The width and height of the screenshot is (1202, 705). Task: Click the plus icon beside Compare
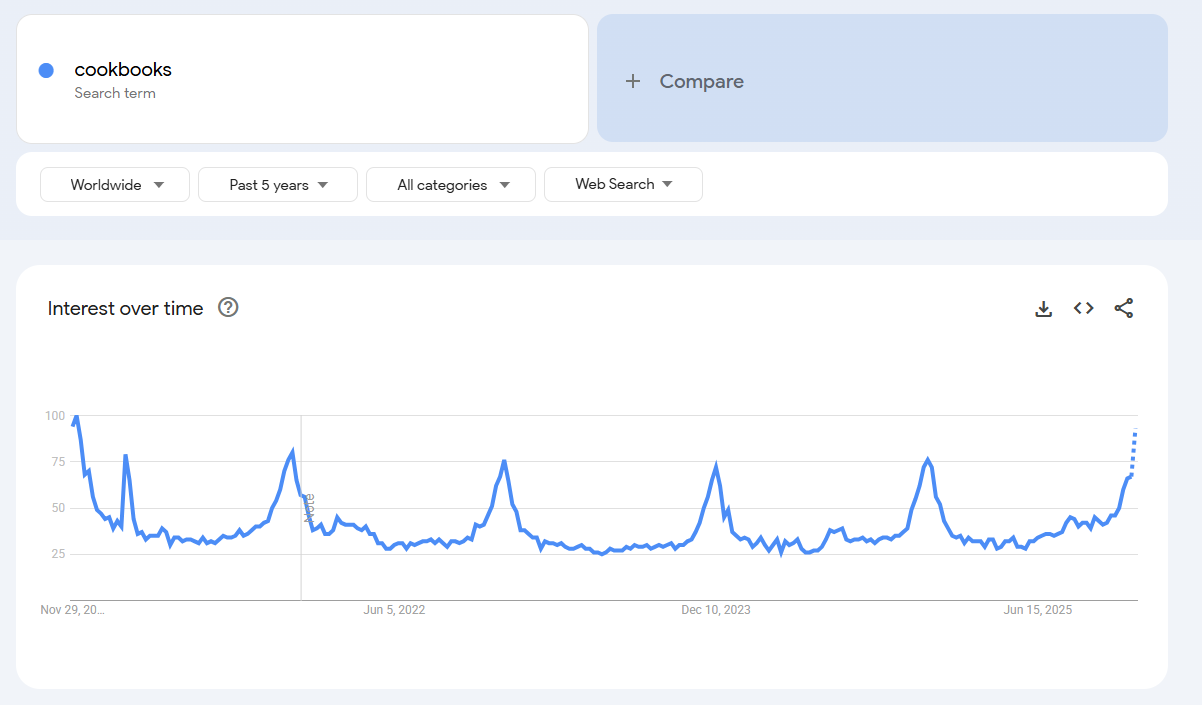coord(632,82)
